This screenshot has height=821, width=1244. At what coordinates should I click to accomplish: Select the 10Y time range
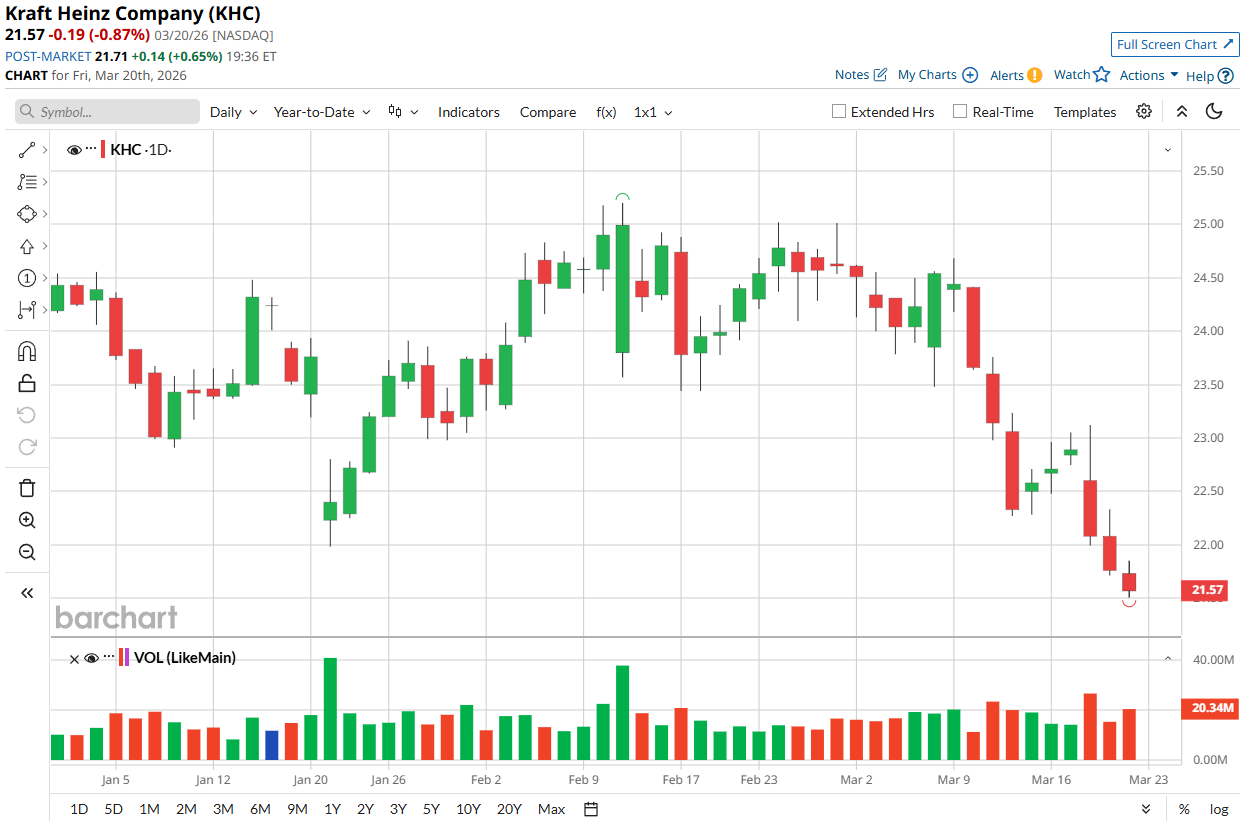tap(468, 809)
